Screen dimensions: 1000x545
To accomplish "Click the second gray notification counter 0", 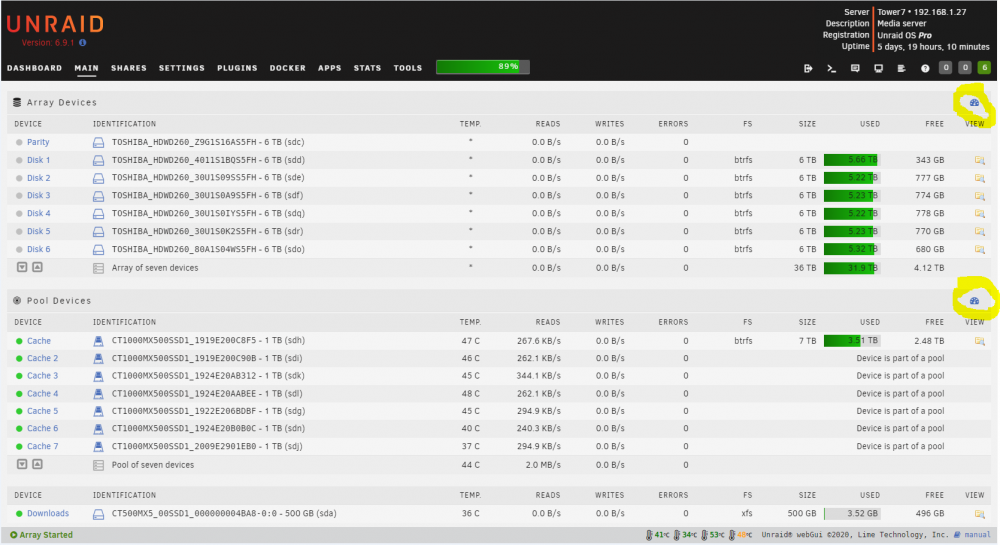I will coord(965,68).
